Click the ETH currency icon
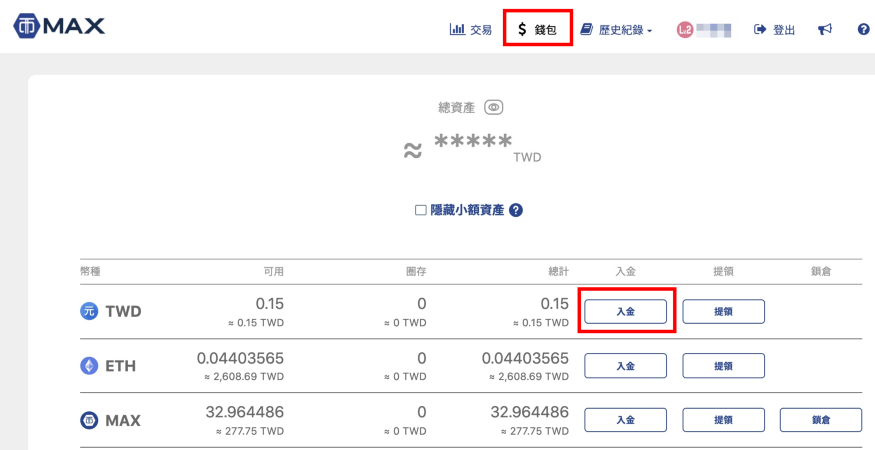875x450 pixels. pos(89,366)
